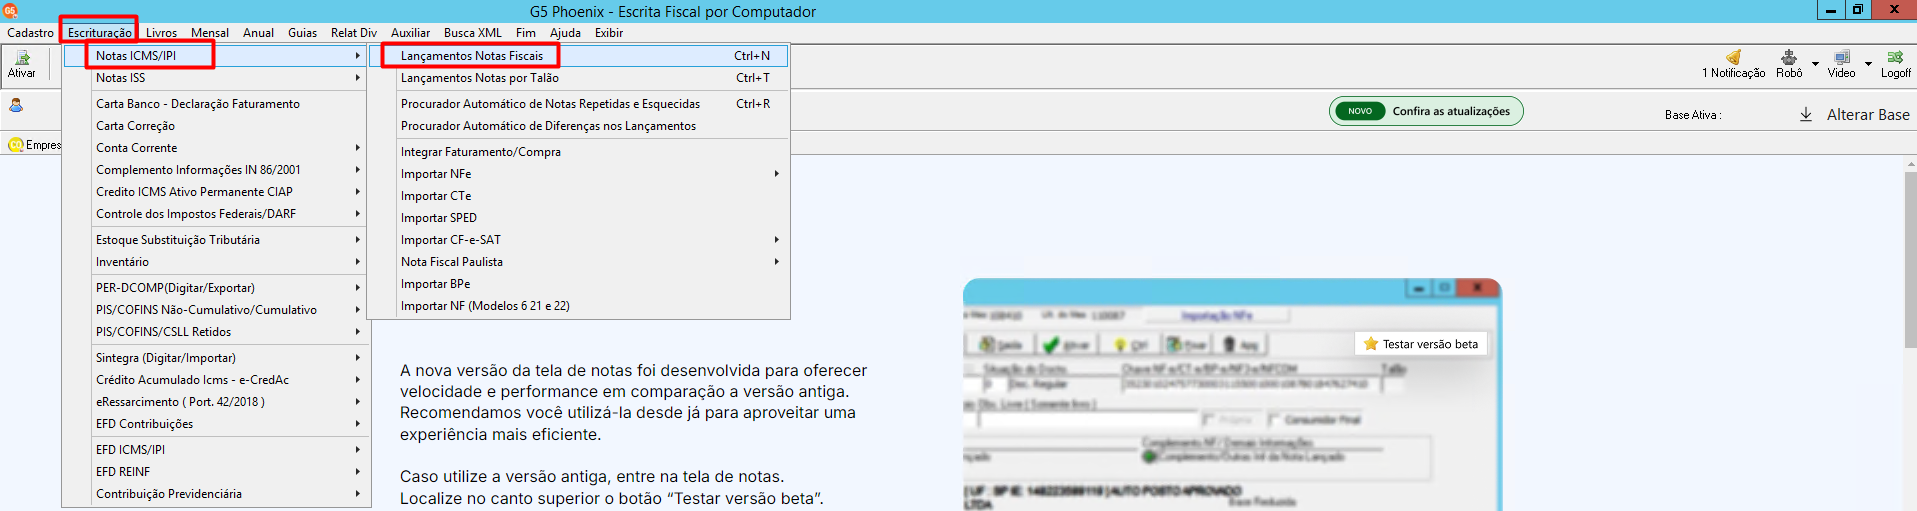Viewport: 1917px width, 511px height.
Task: Click the download arrow beside Alterar Base
Action: (x=1806, y=114)
